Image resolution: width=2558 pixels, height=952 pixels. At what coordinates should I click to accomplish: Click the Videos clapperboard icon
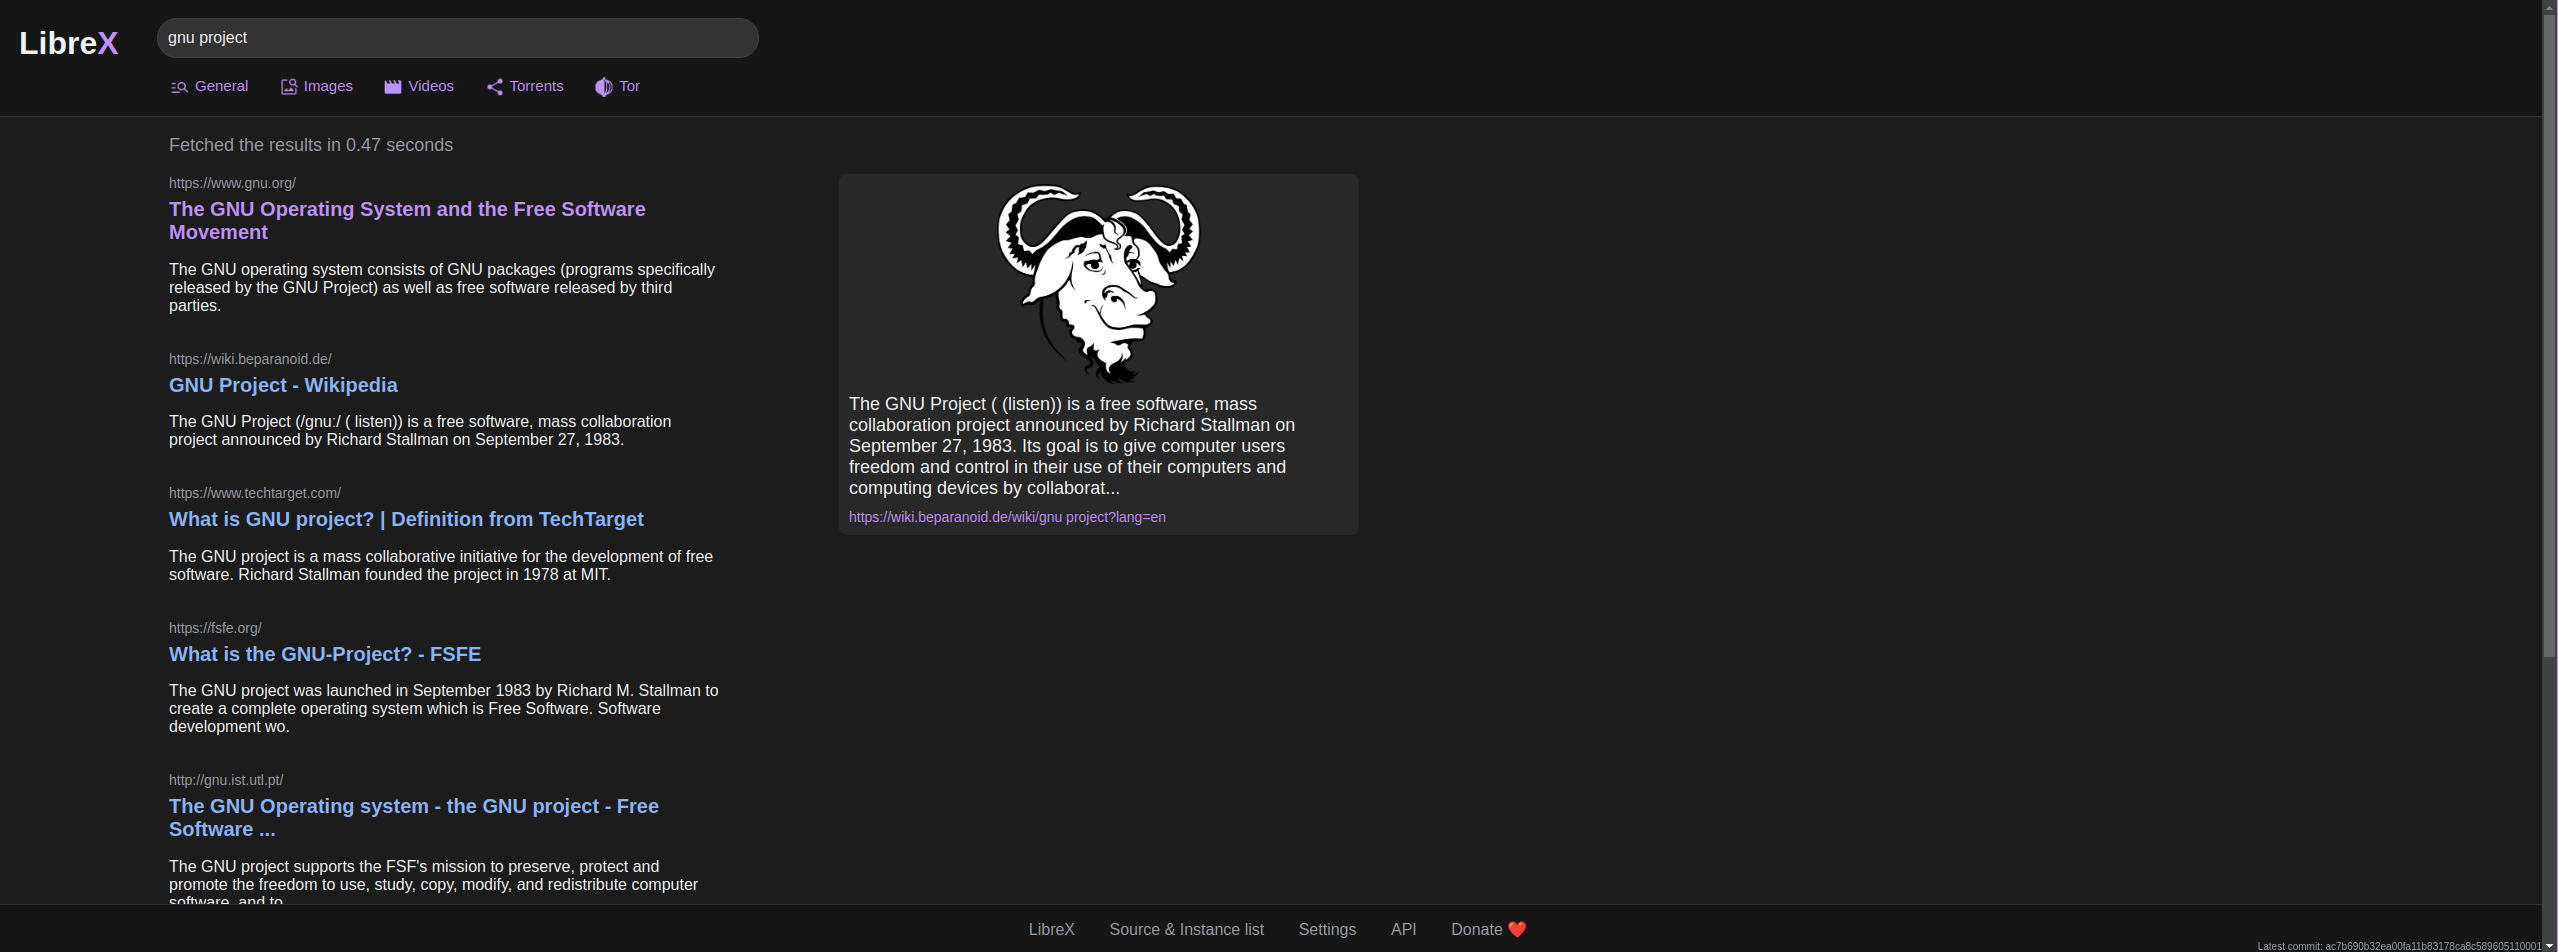(393, 87)
